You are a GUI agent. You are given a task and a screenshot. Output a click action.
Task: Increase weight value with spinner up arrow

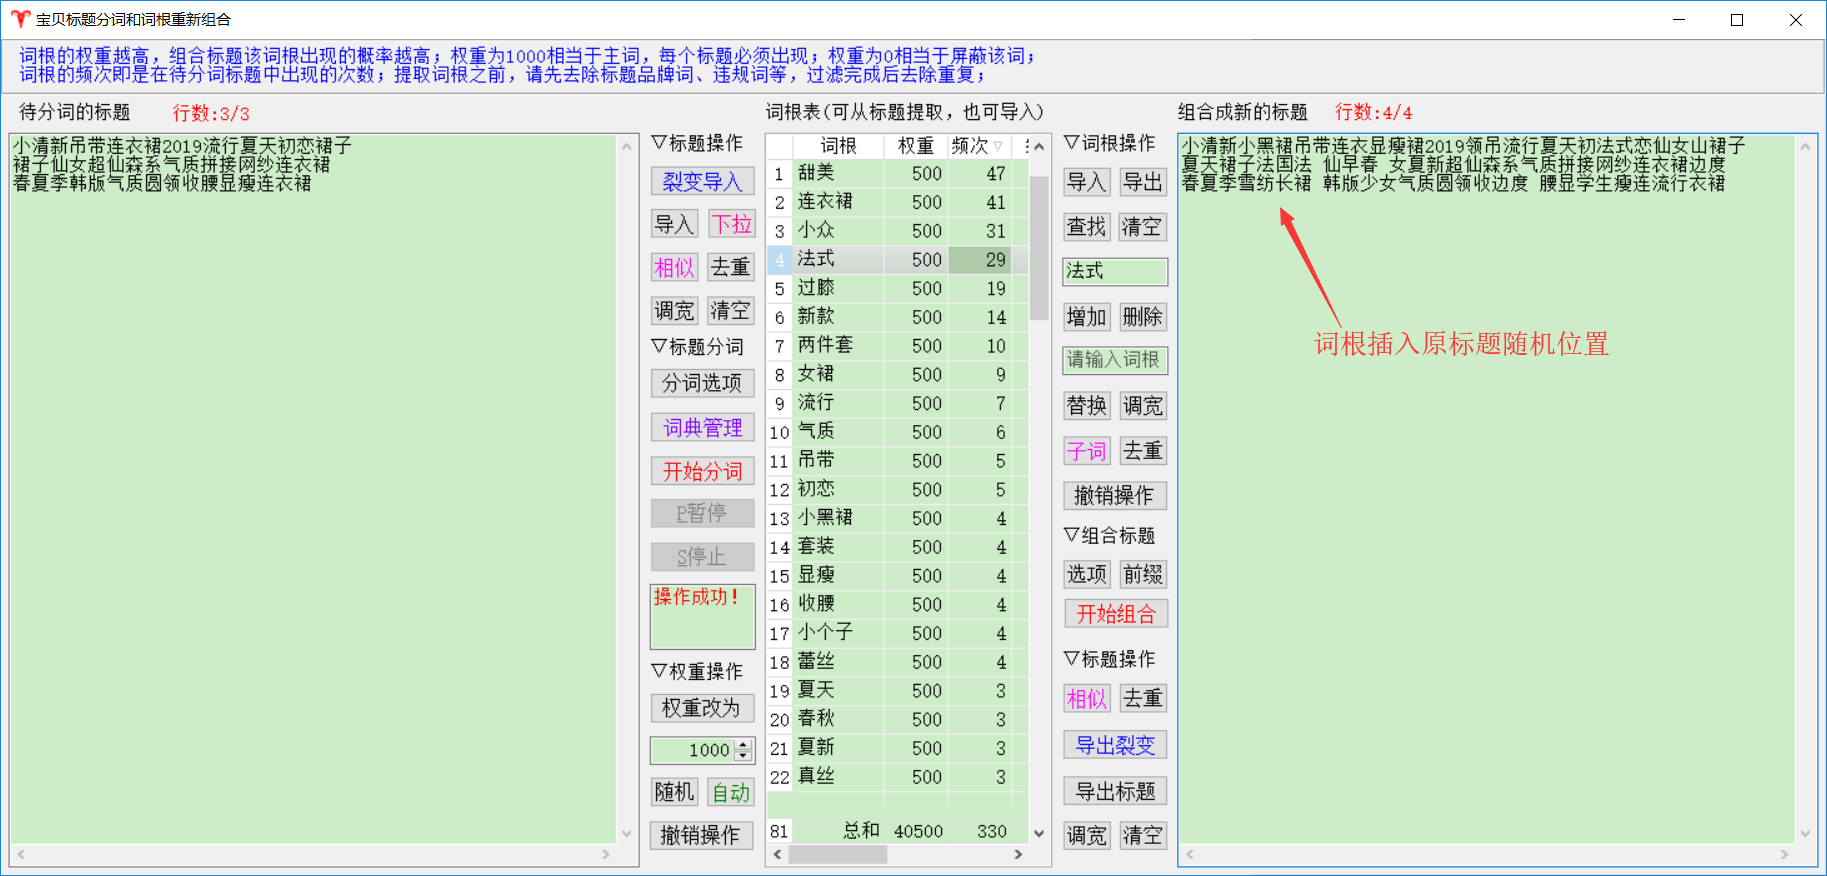pos(743,745)
